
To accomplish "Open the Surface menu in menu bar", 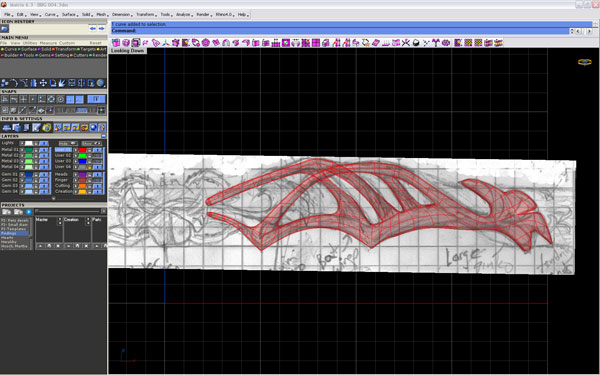I will click(x=69, y=15).
